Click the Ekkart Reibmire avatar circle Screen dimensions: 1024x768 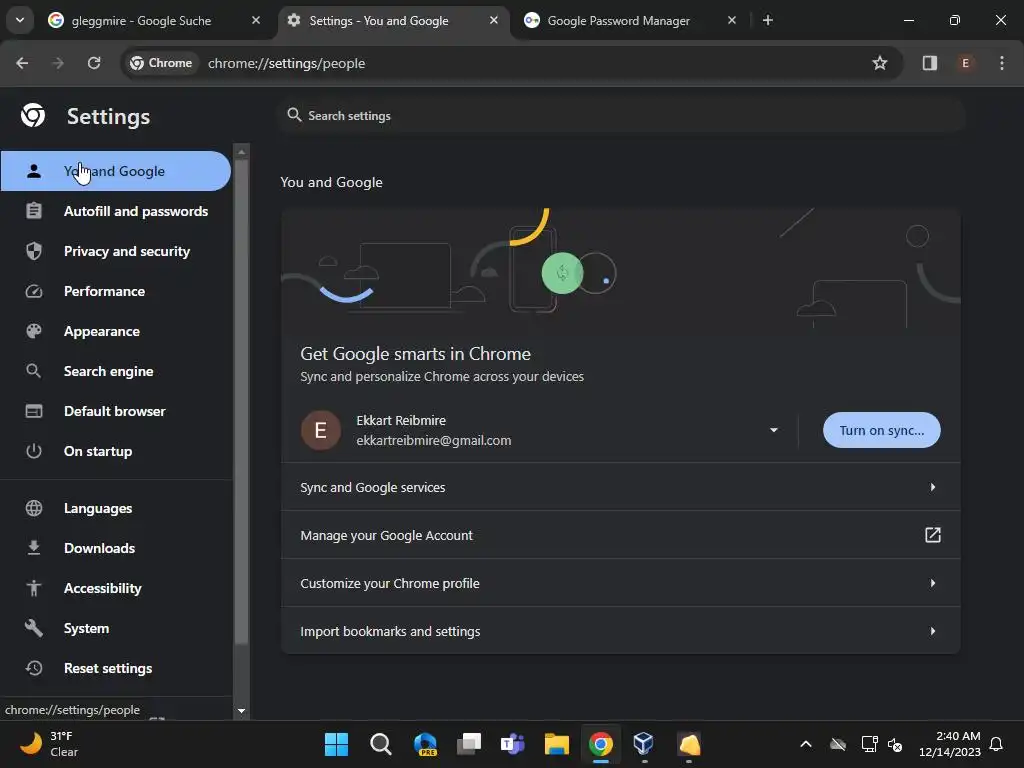point(321,430)
